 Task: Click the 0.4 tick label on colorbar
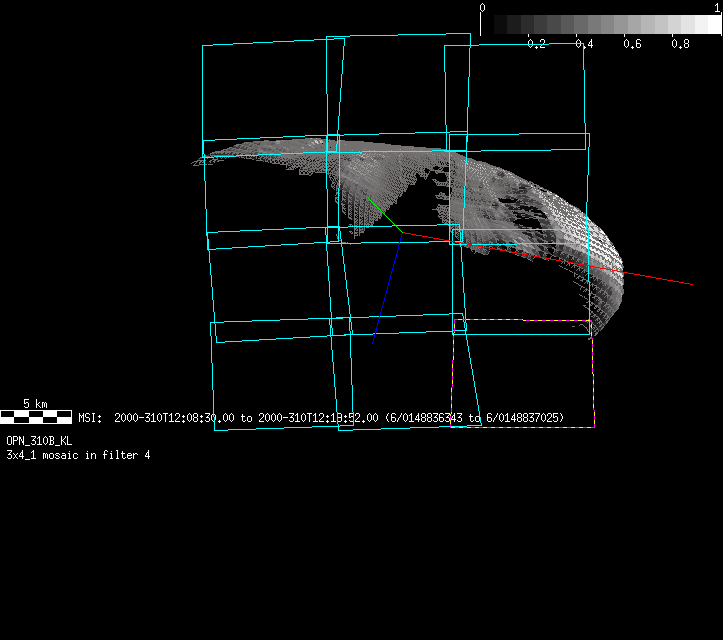(x=584, y=44)
